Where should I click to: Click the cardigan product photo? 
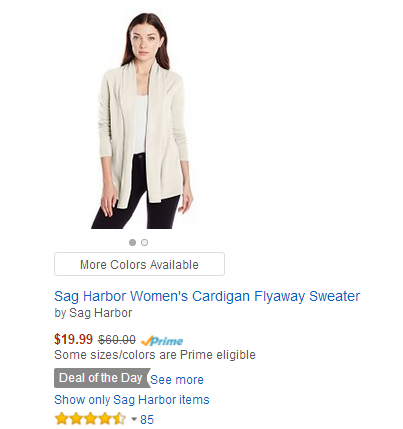click(x=142, y=121)
